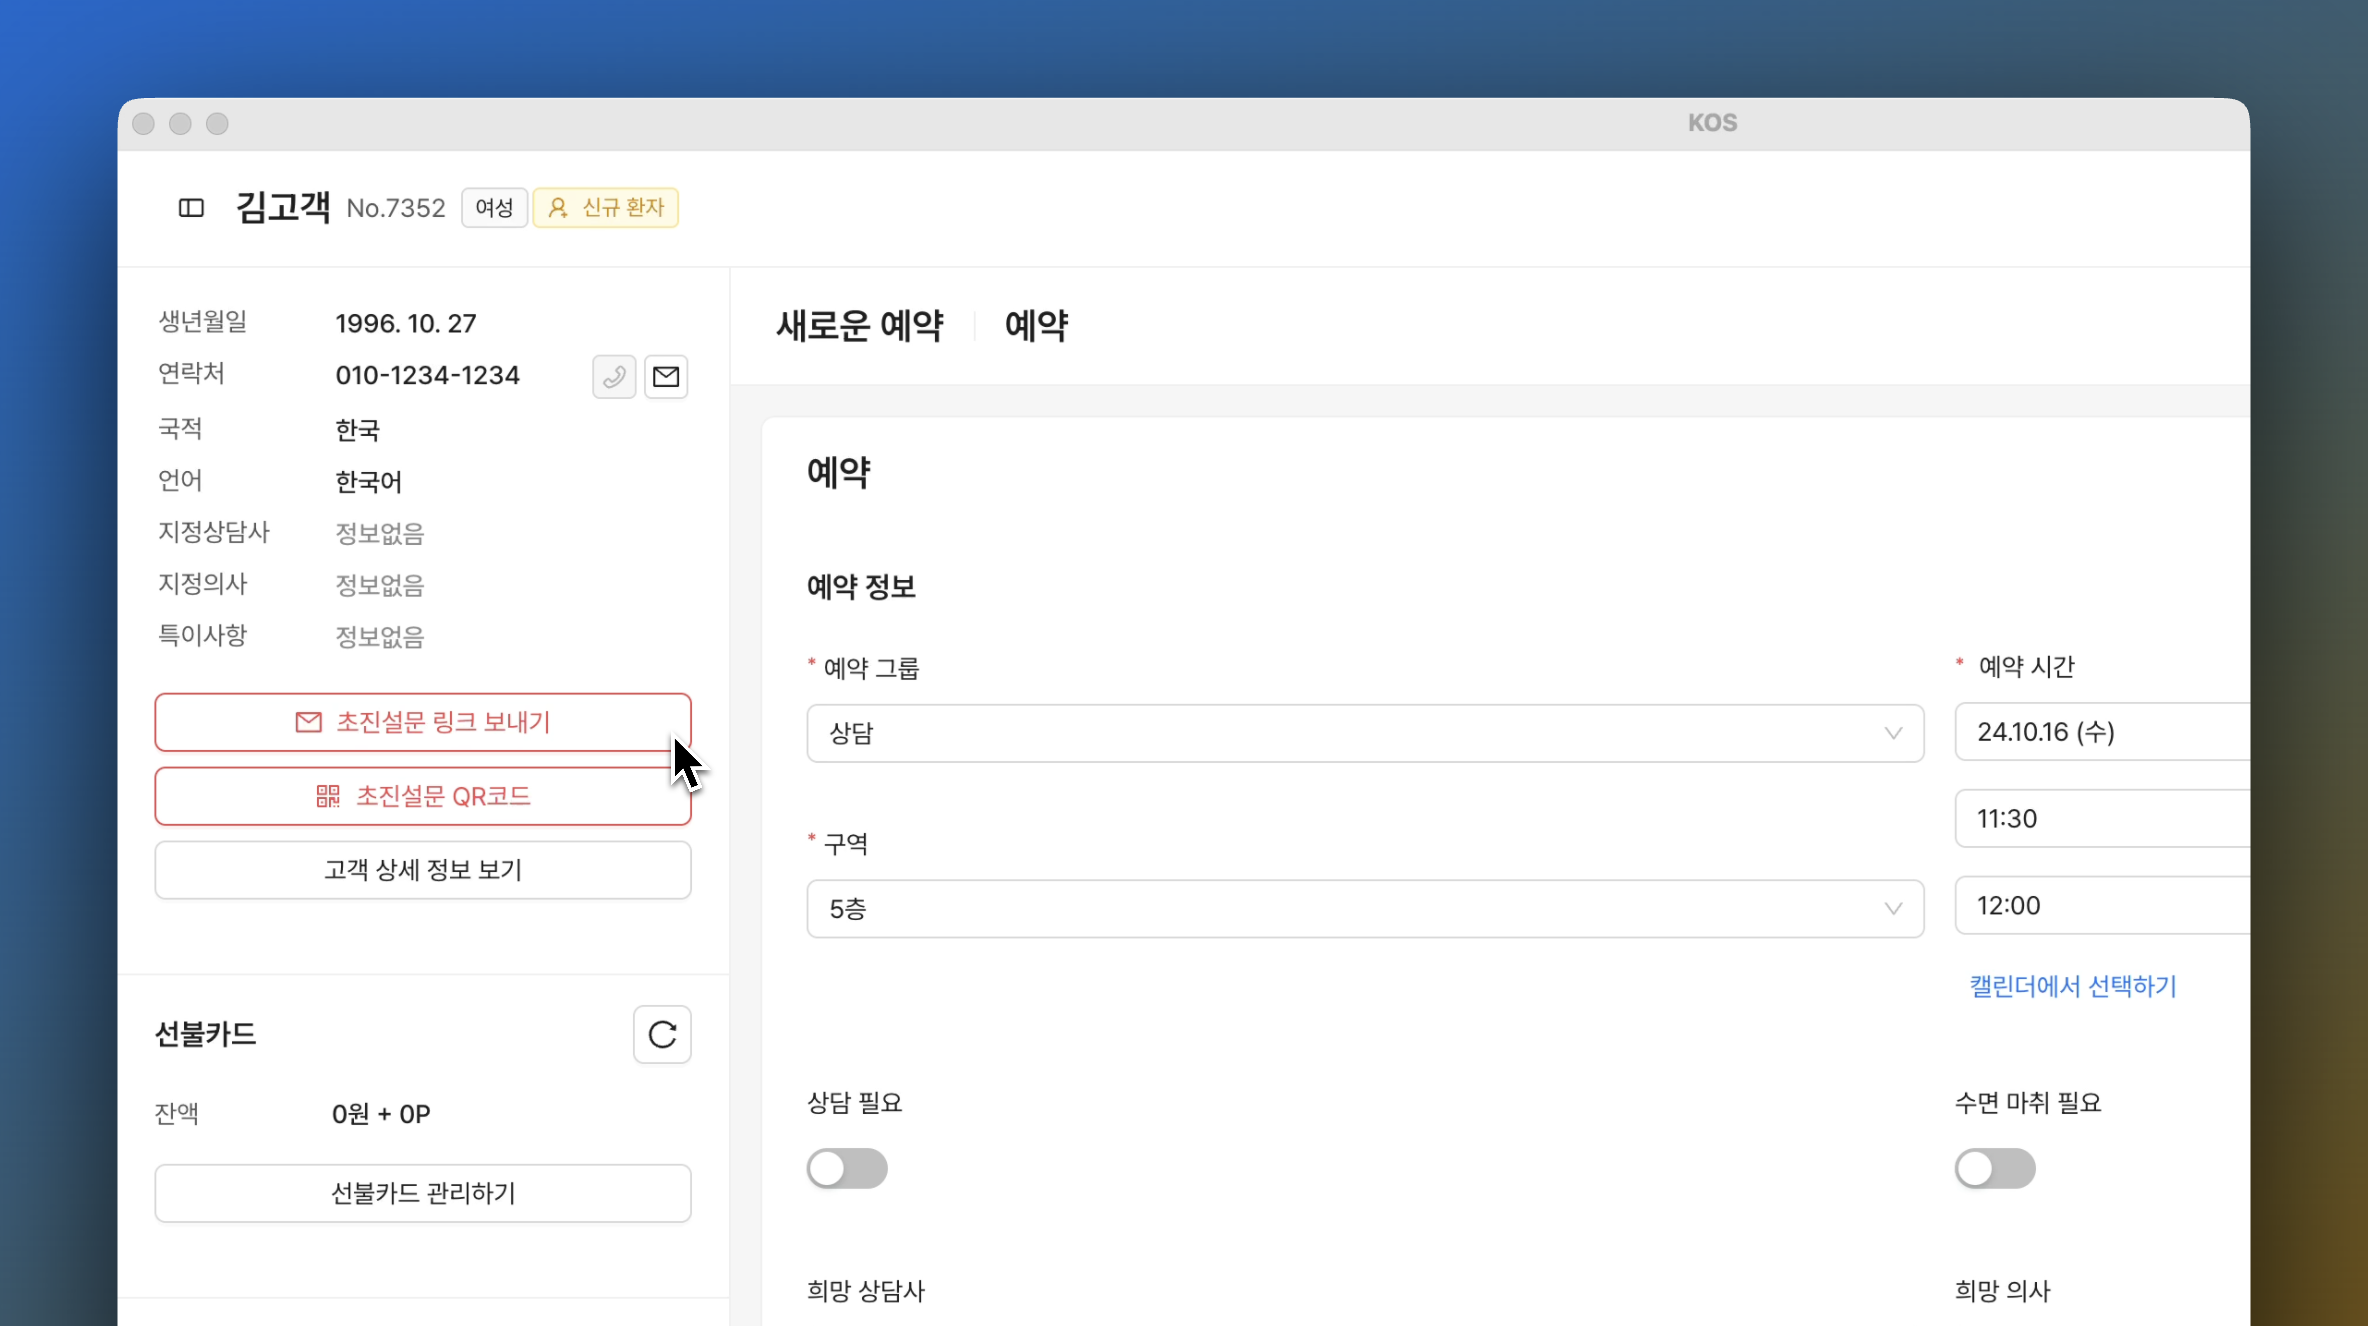This screenshot has width=2368, height=1326.
Task: Click the 여성 gender tag
Action: coord(494,208)
